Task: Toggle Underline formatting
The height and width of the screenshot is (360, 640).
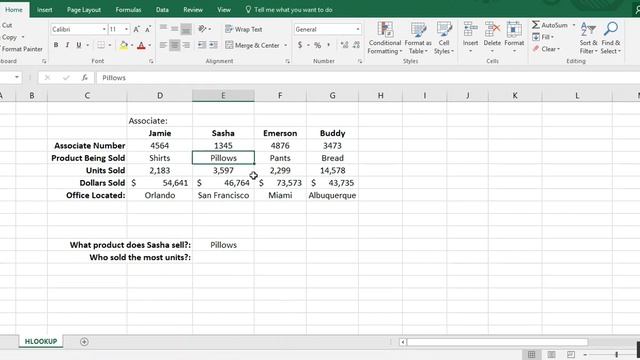Action: [78, 45]
